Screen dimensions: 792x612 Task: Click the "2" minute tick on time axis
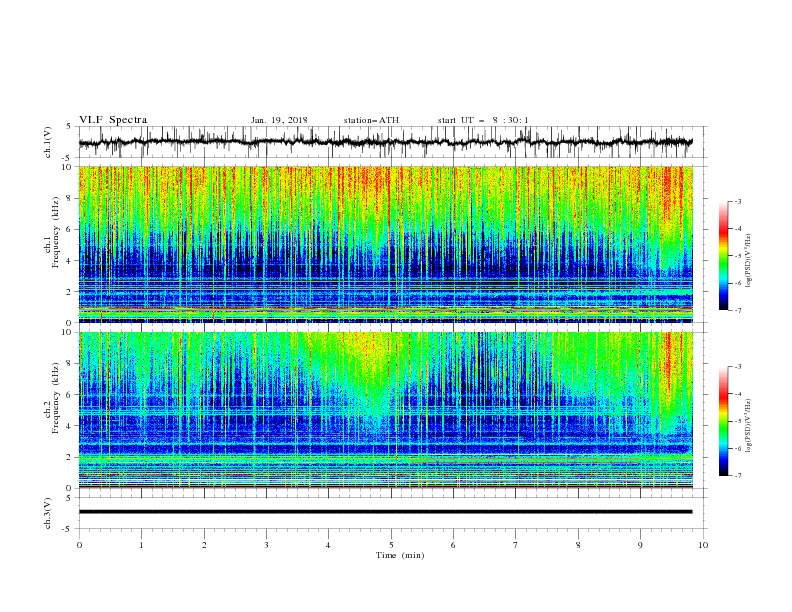(204, 545)
